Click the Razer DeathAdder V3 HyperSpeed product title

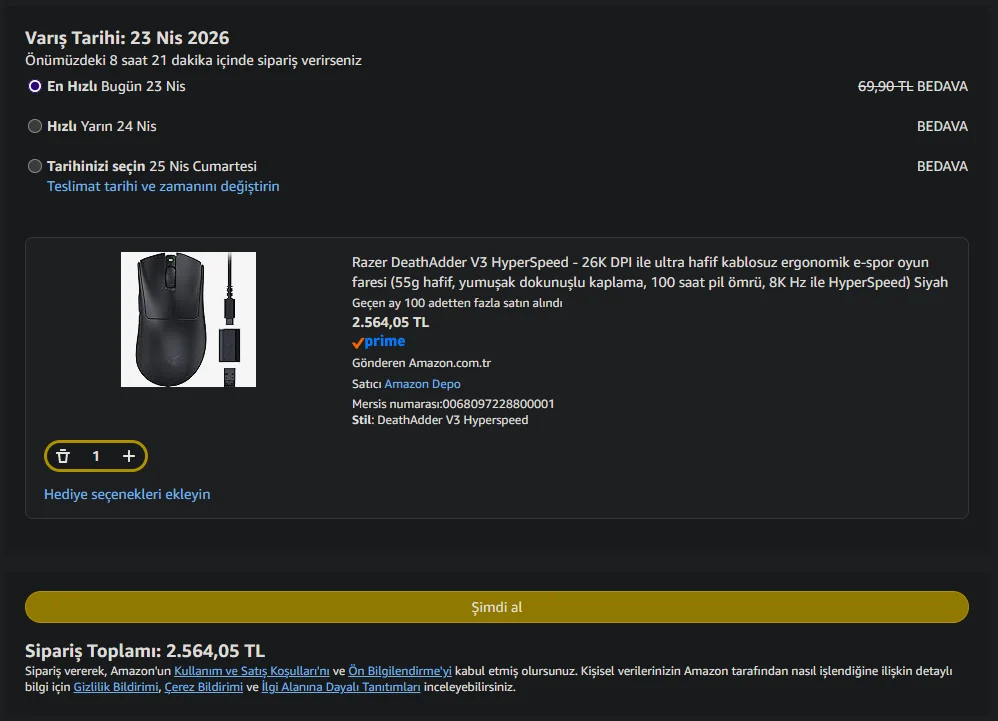650,272
